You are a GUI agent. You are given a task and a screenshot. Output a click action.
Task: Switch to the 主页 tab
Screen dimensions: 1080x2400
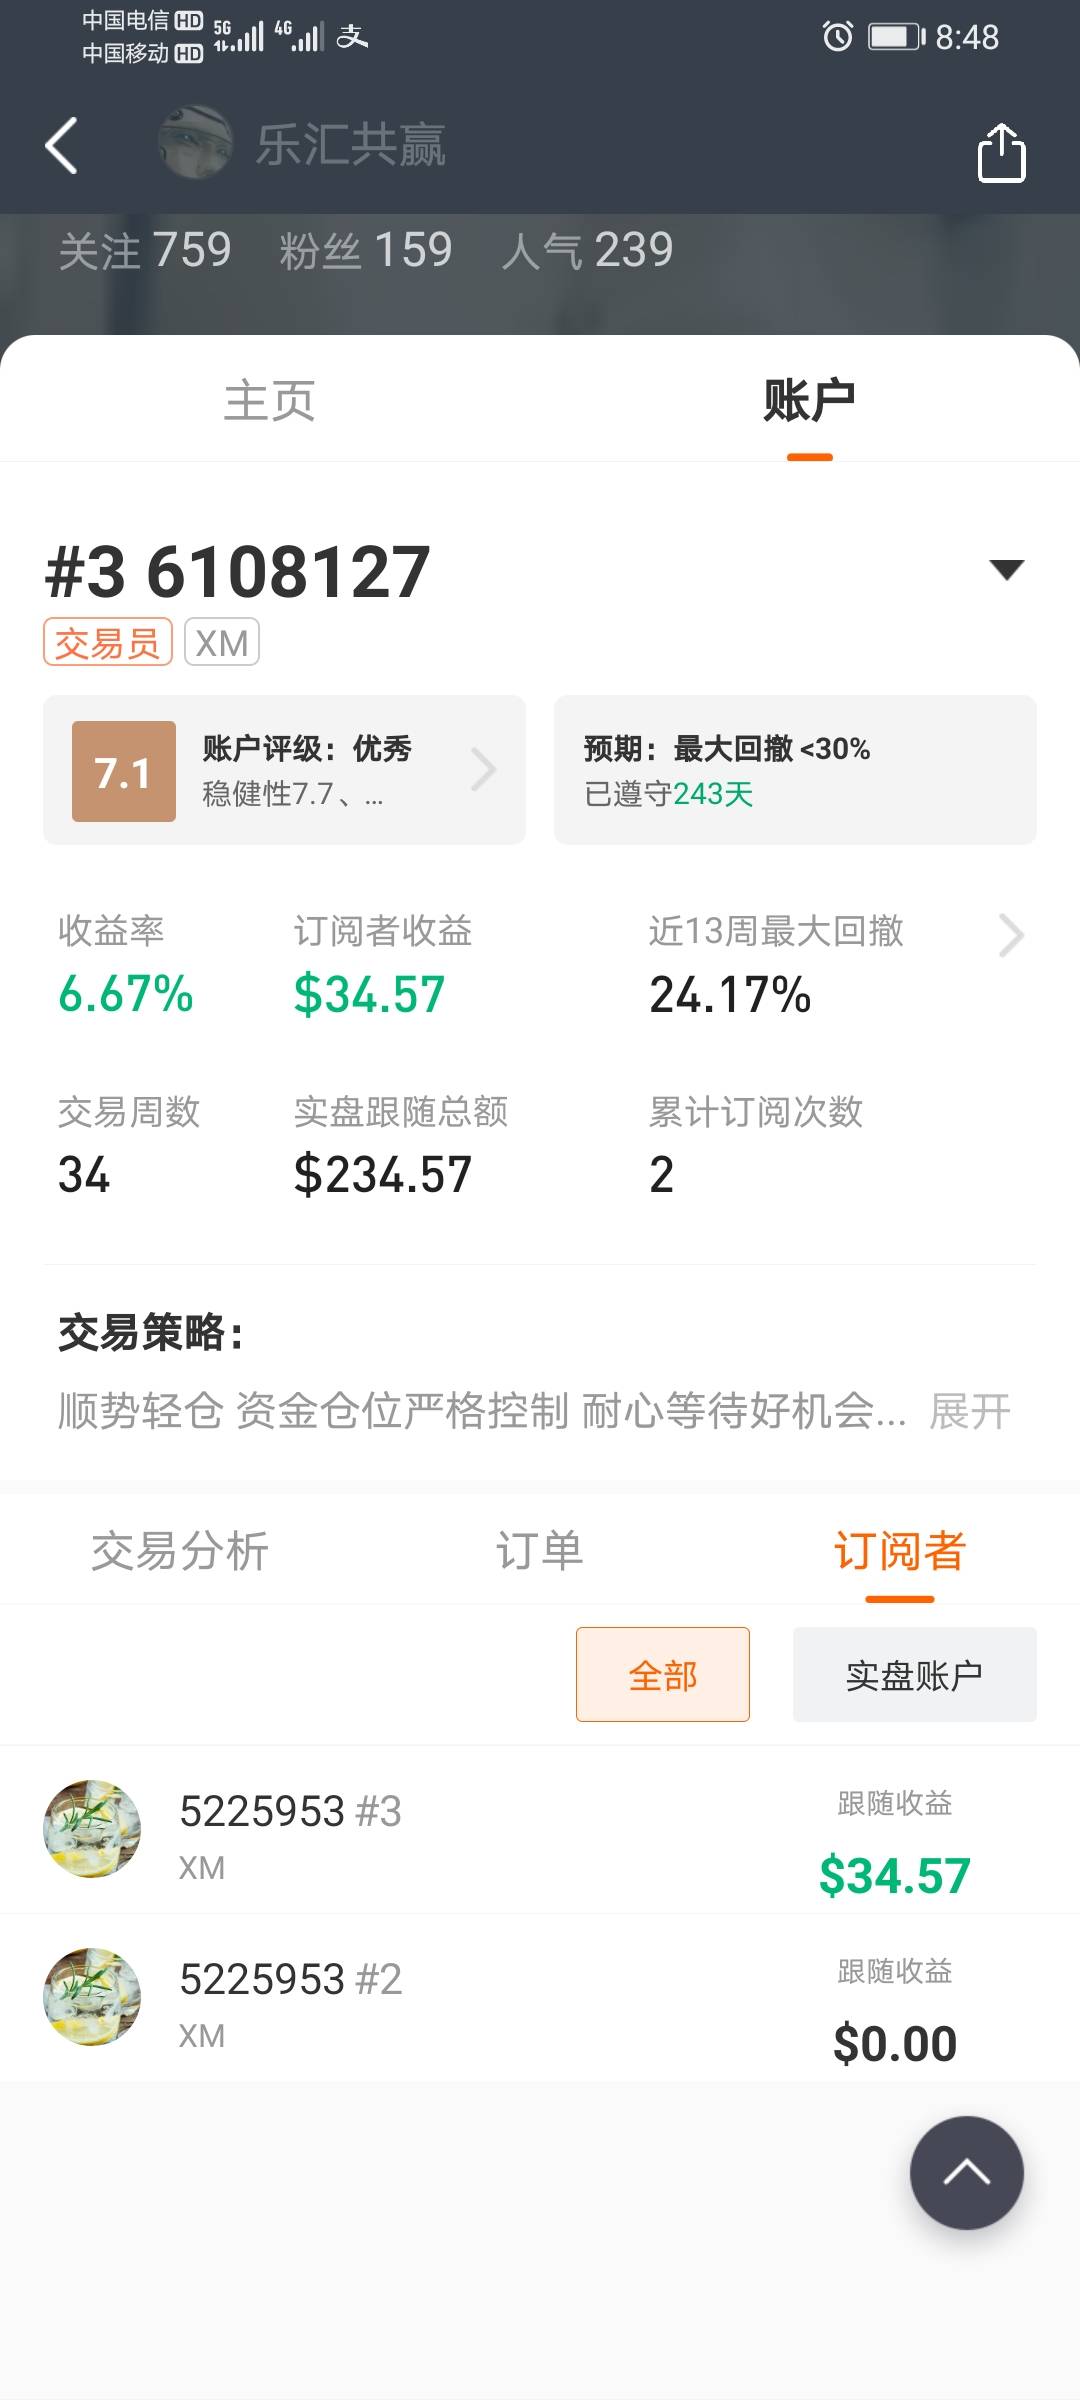coord(270,401)
